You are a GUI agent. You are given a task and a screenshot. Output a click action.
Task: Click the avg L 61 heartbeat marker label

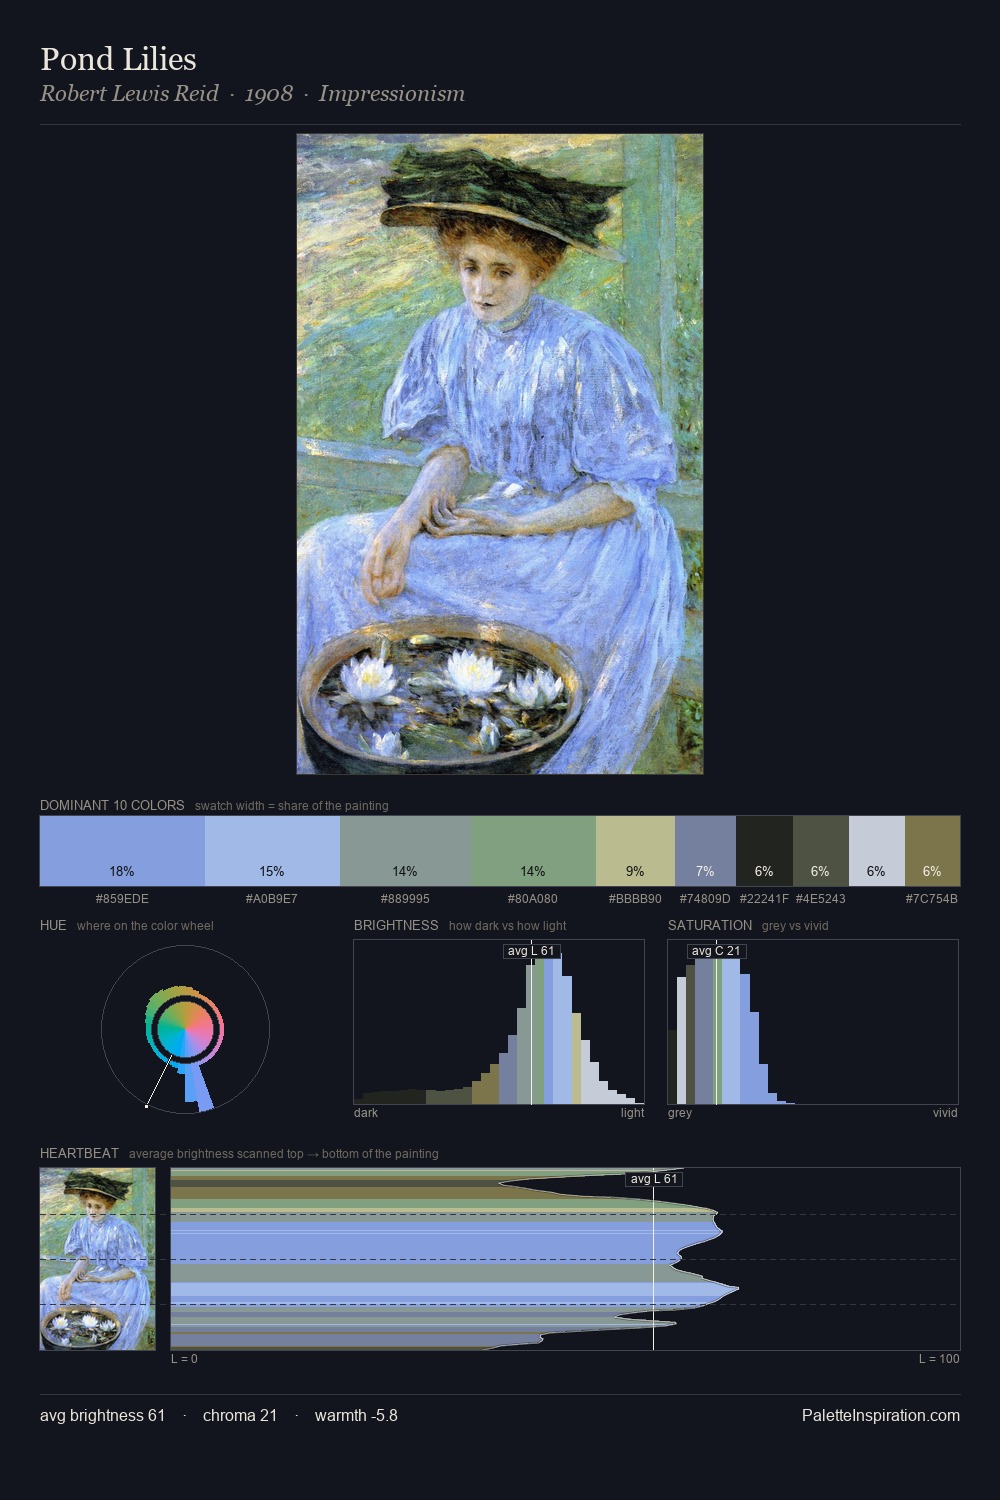tap(654, 1179)
